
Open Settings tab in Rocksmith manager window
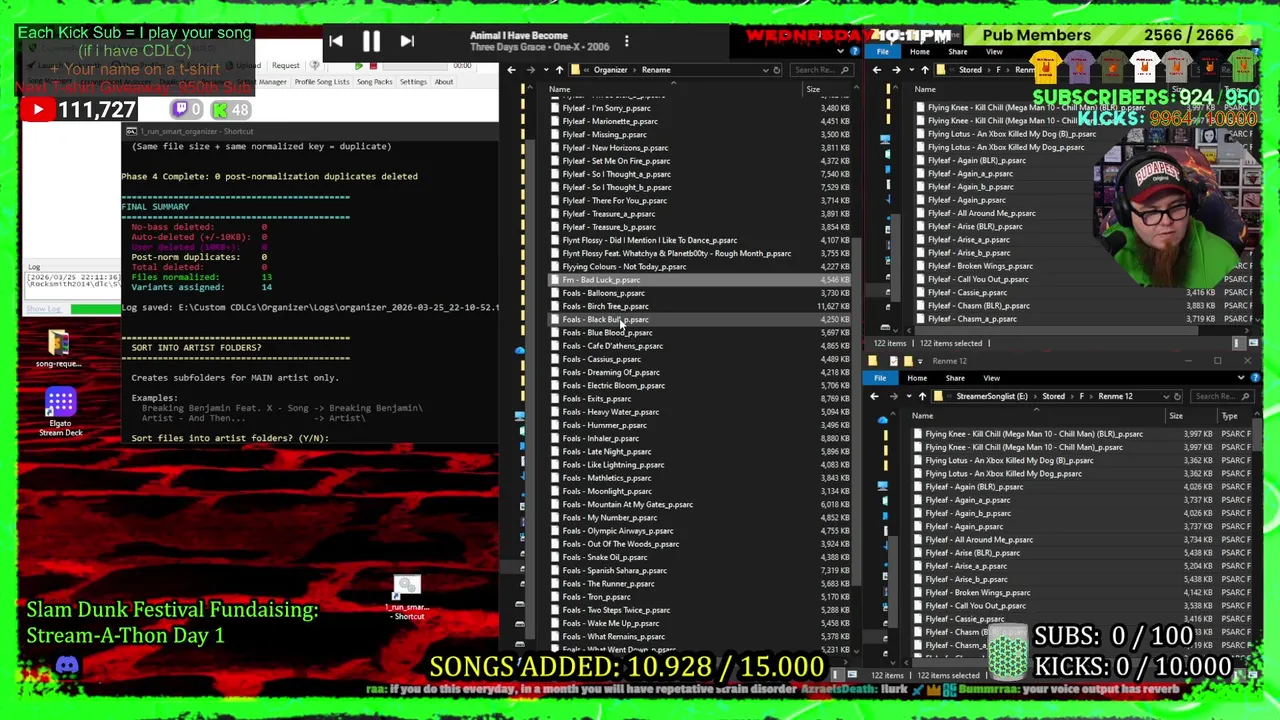coord(413,82)
